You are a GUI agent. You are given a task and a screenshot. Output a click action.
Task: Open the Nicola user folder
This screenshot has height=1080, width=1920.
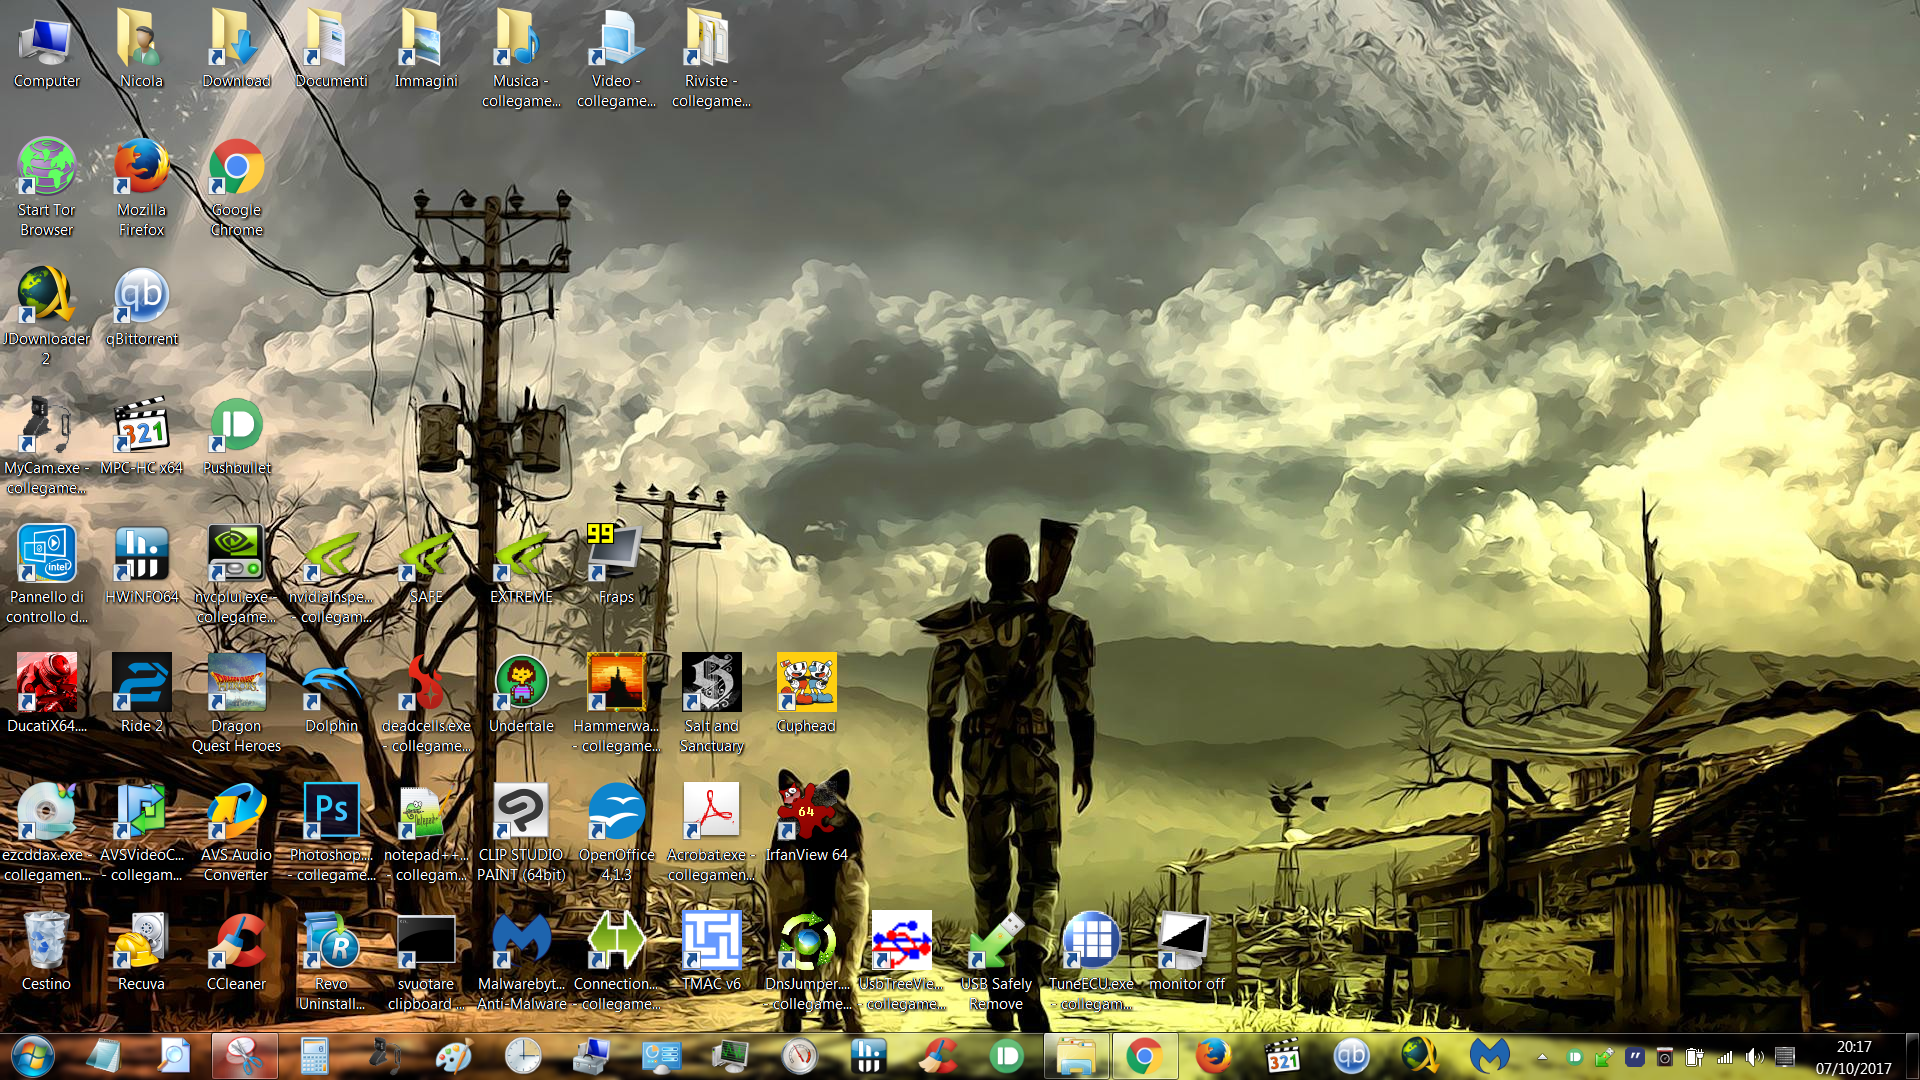[x=141, y=50]
